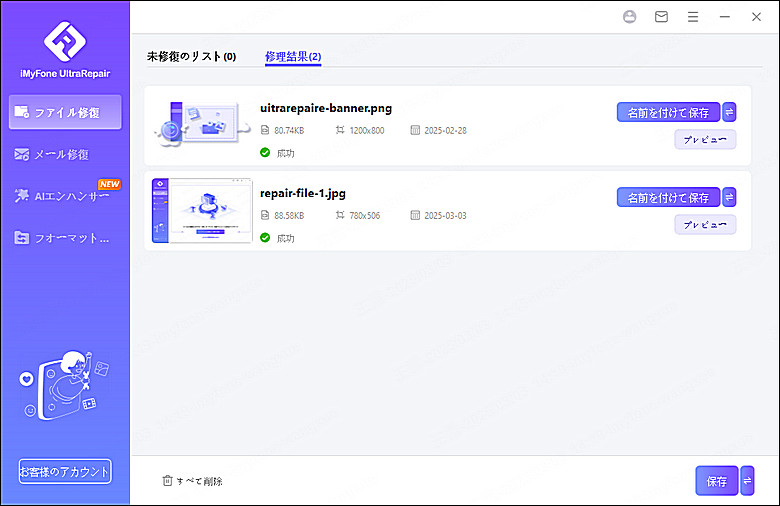The height and width of the screenshot is (506, 780).
Task: Click the trash icon to delete all
Action: [x=167, y=481]
